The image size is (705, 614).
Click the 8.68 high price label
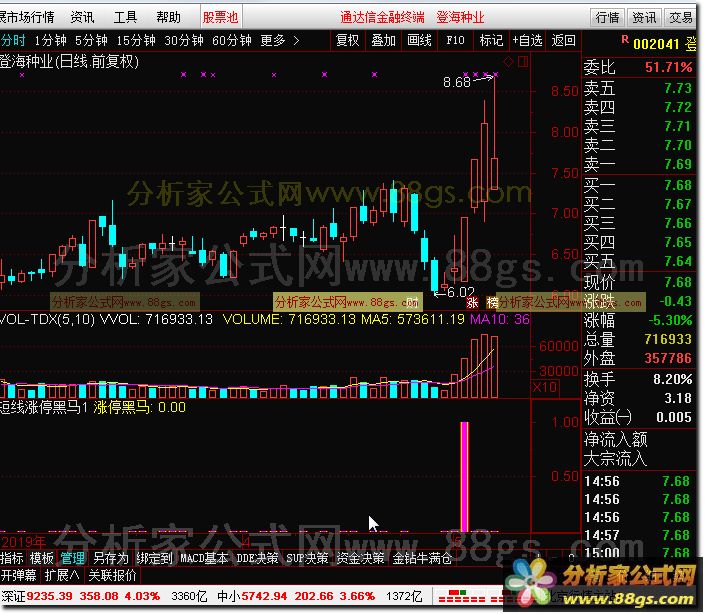[x=456, y=82]
